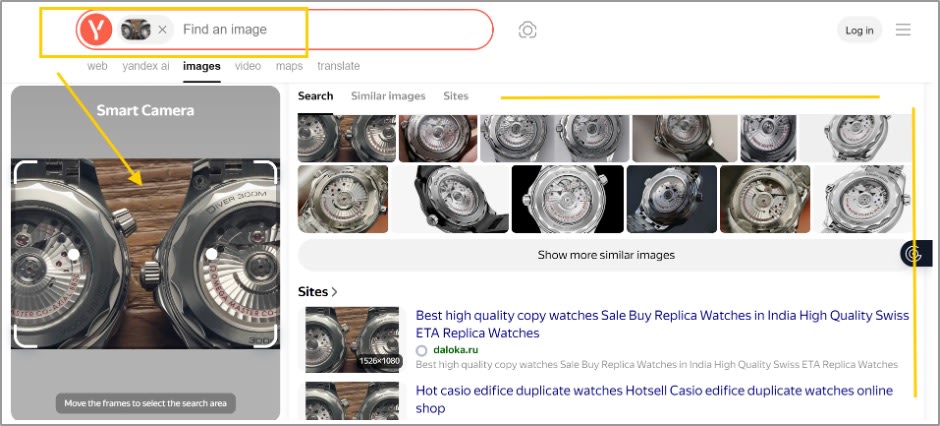Viewport: 940px width, 426px height.
Task: Open the maps tab
Action: [x=289, y=66]
